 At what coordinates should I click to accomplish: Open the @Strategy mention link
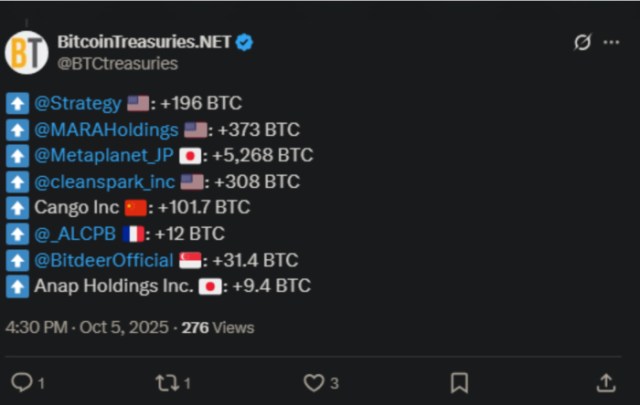(x=78, y=103)
